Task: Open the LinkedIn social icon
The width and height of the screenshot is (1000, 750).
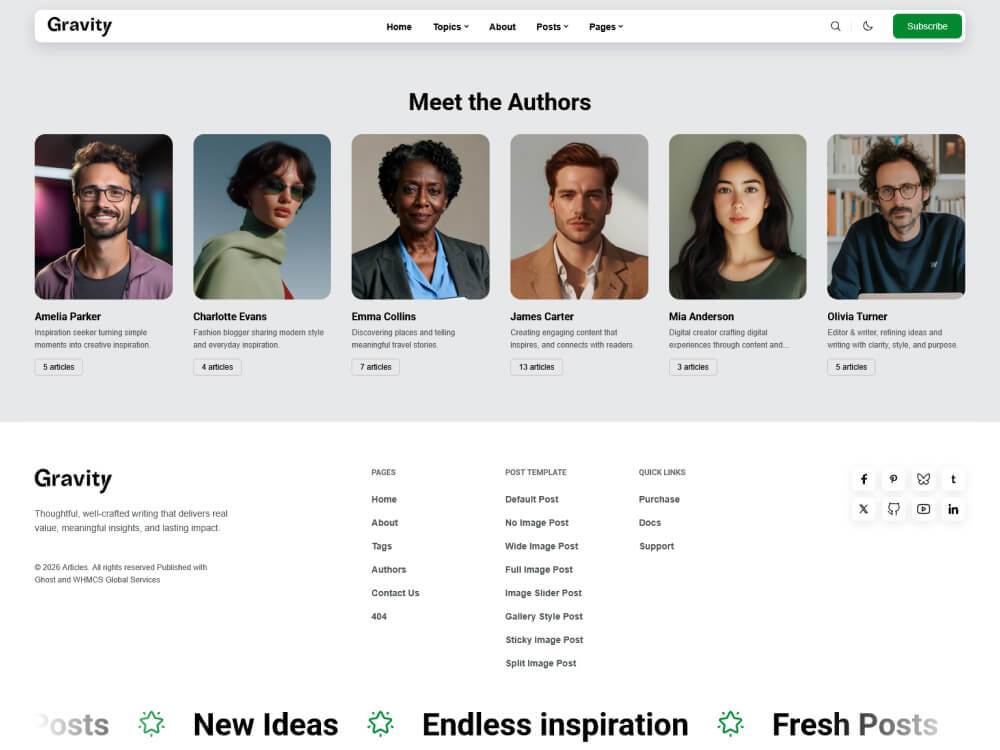Action: click(x=953, y=509)
